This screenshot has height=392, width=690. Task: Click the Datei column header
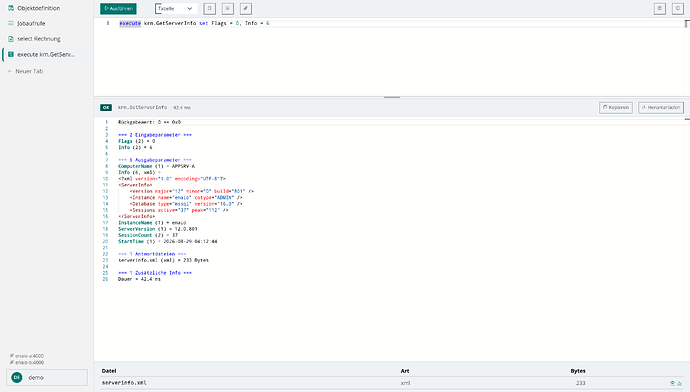pyautogui.click(x=109, y=371)
